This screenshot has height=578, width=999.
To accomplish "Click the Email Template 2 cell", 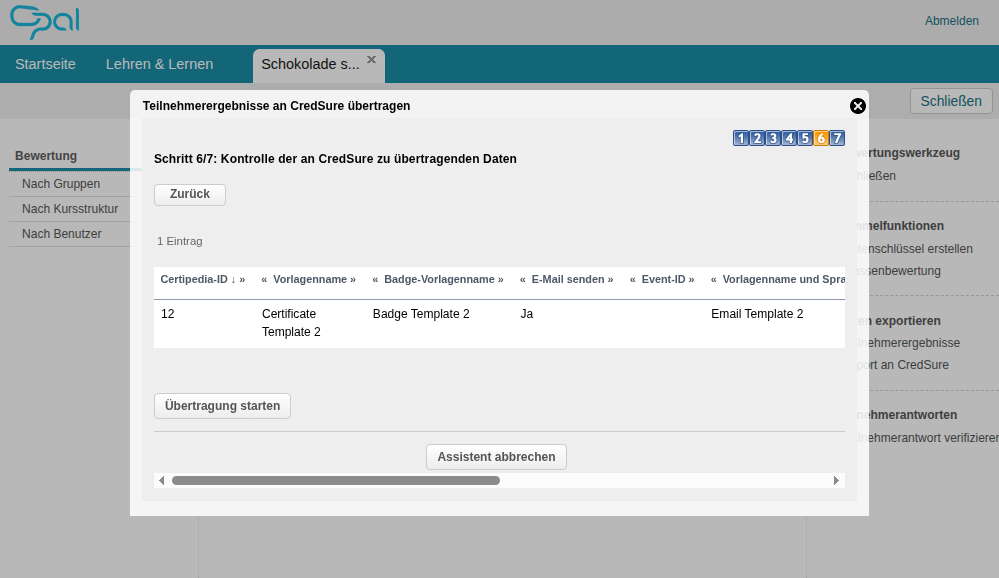I will 757,314.
